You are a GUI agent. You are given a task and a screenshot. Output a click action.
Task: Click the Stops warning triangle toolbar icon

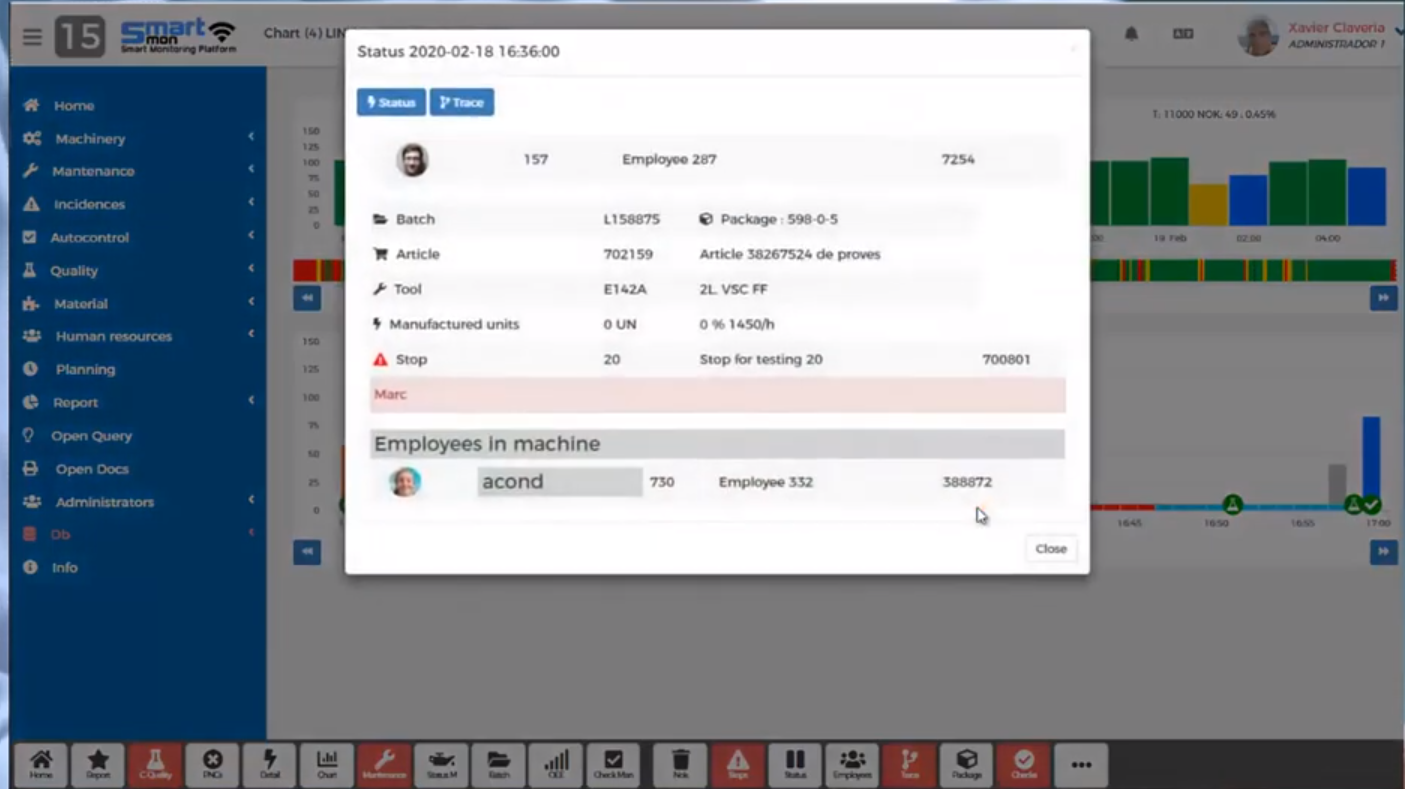click(x=737, y=765)
